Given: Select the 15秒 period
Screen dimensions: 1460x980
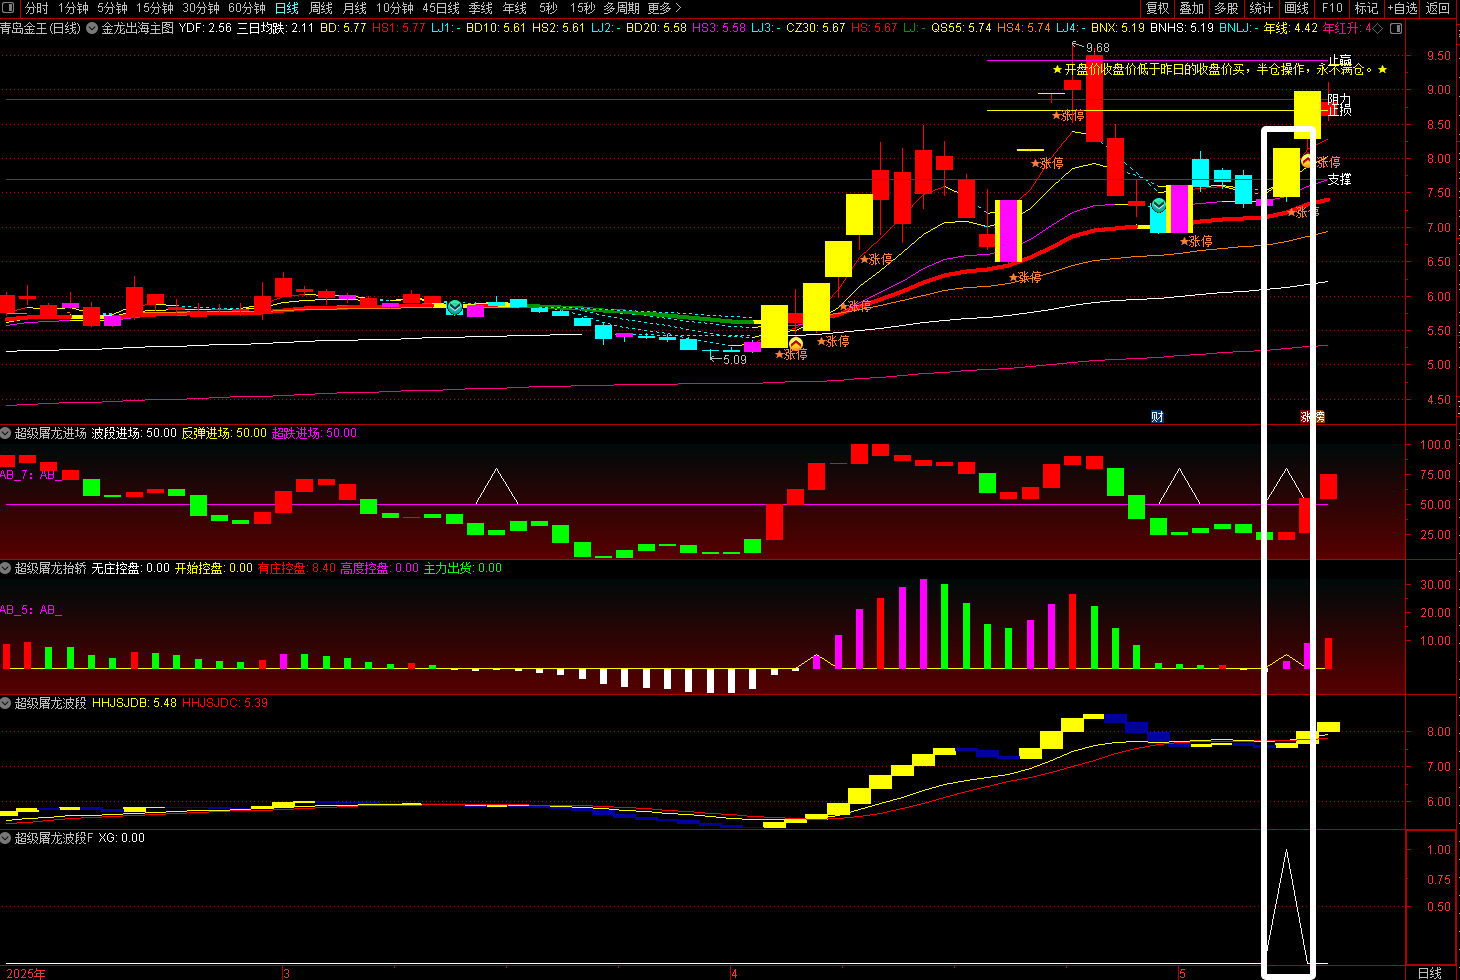Looking at the screenshot, I should (583, 8).
